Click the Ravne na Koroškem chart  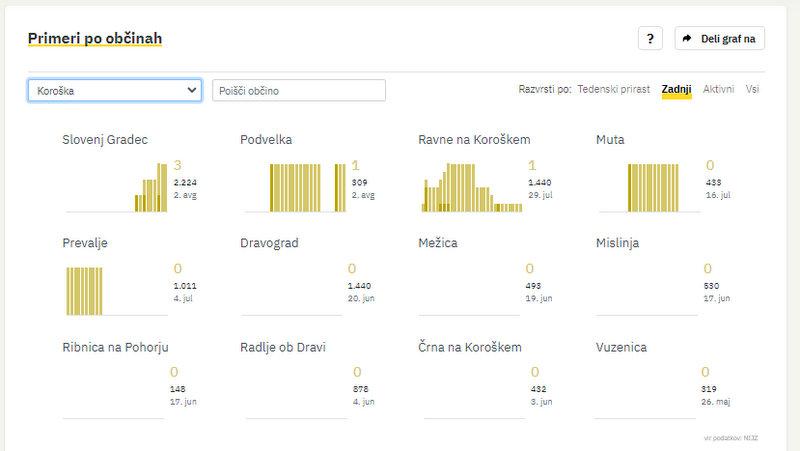click(472, 187)
